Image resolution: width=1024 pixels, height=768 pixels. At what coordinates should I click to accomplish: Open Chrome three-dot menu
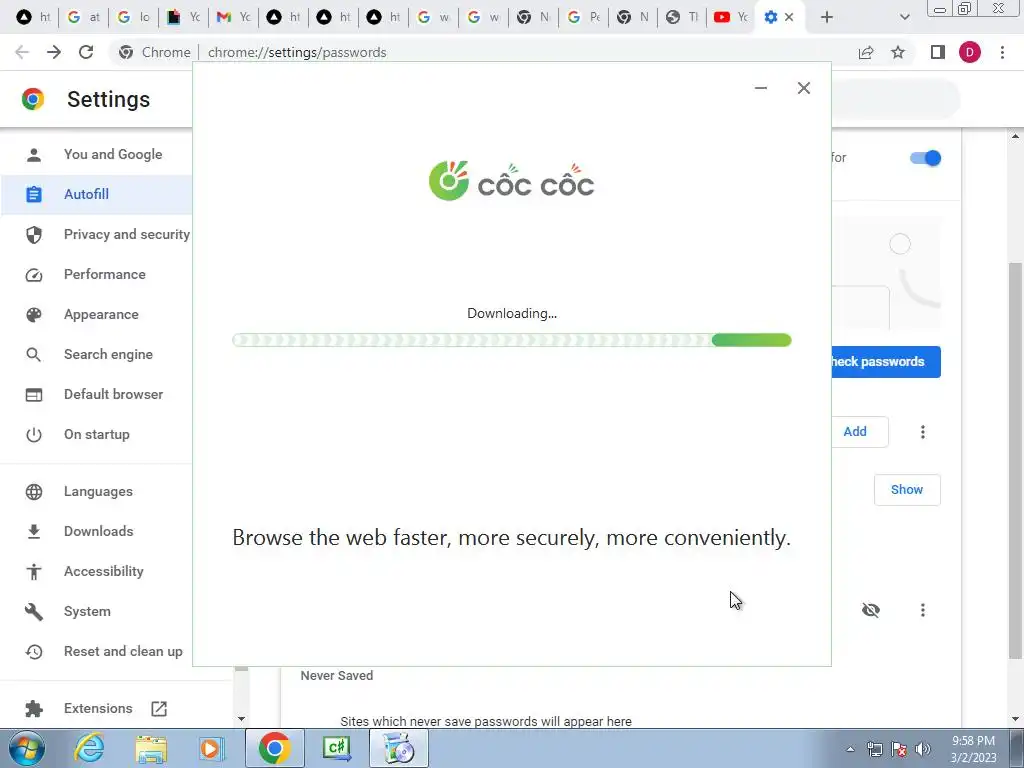point(1002,52)
